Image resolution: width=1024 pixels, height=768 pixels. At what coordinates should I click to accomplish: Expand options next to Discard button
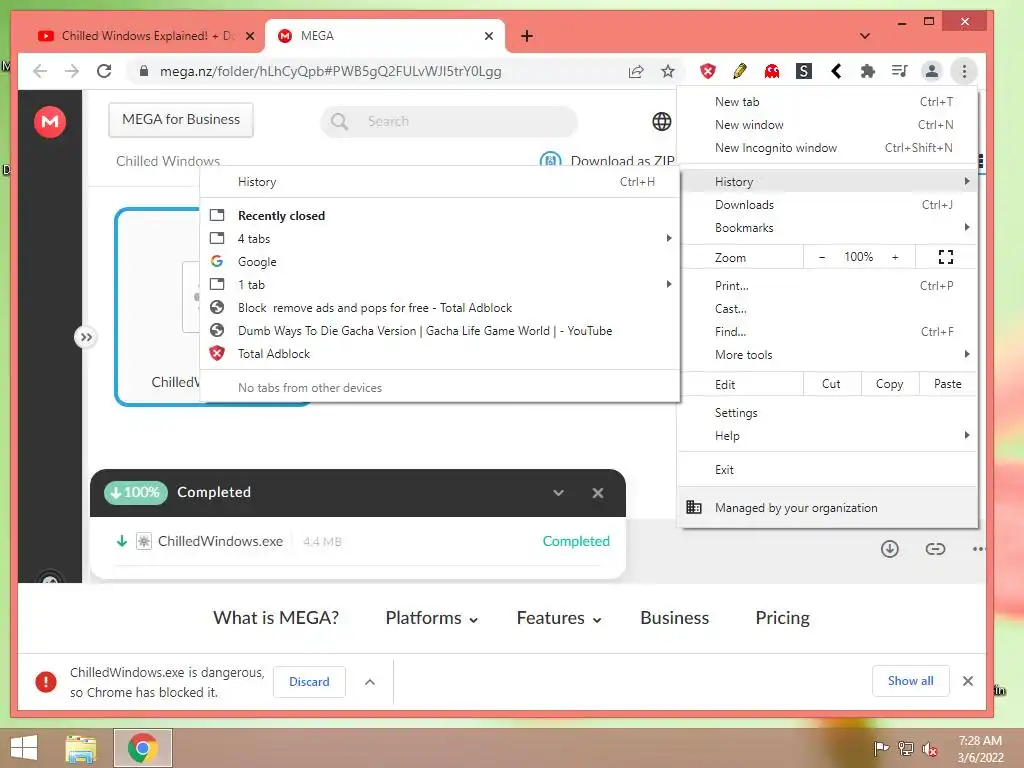370,682
